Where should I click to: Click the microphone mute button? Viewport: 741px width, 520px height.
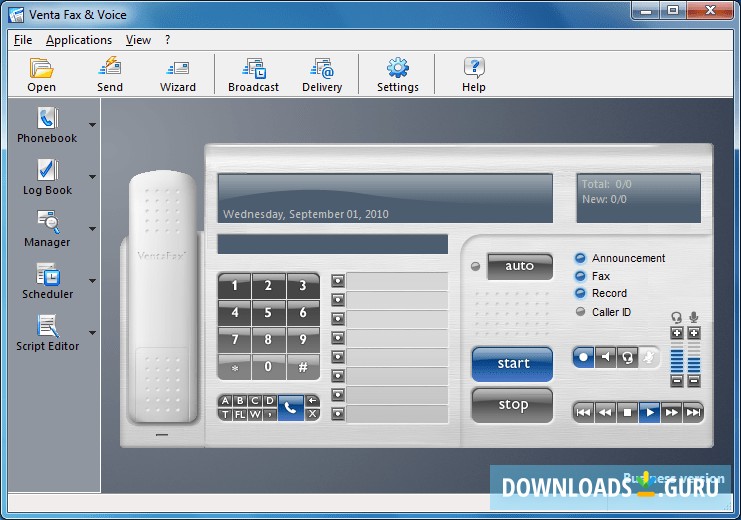tap(649, 357)
